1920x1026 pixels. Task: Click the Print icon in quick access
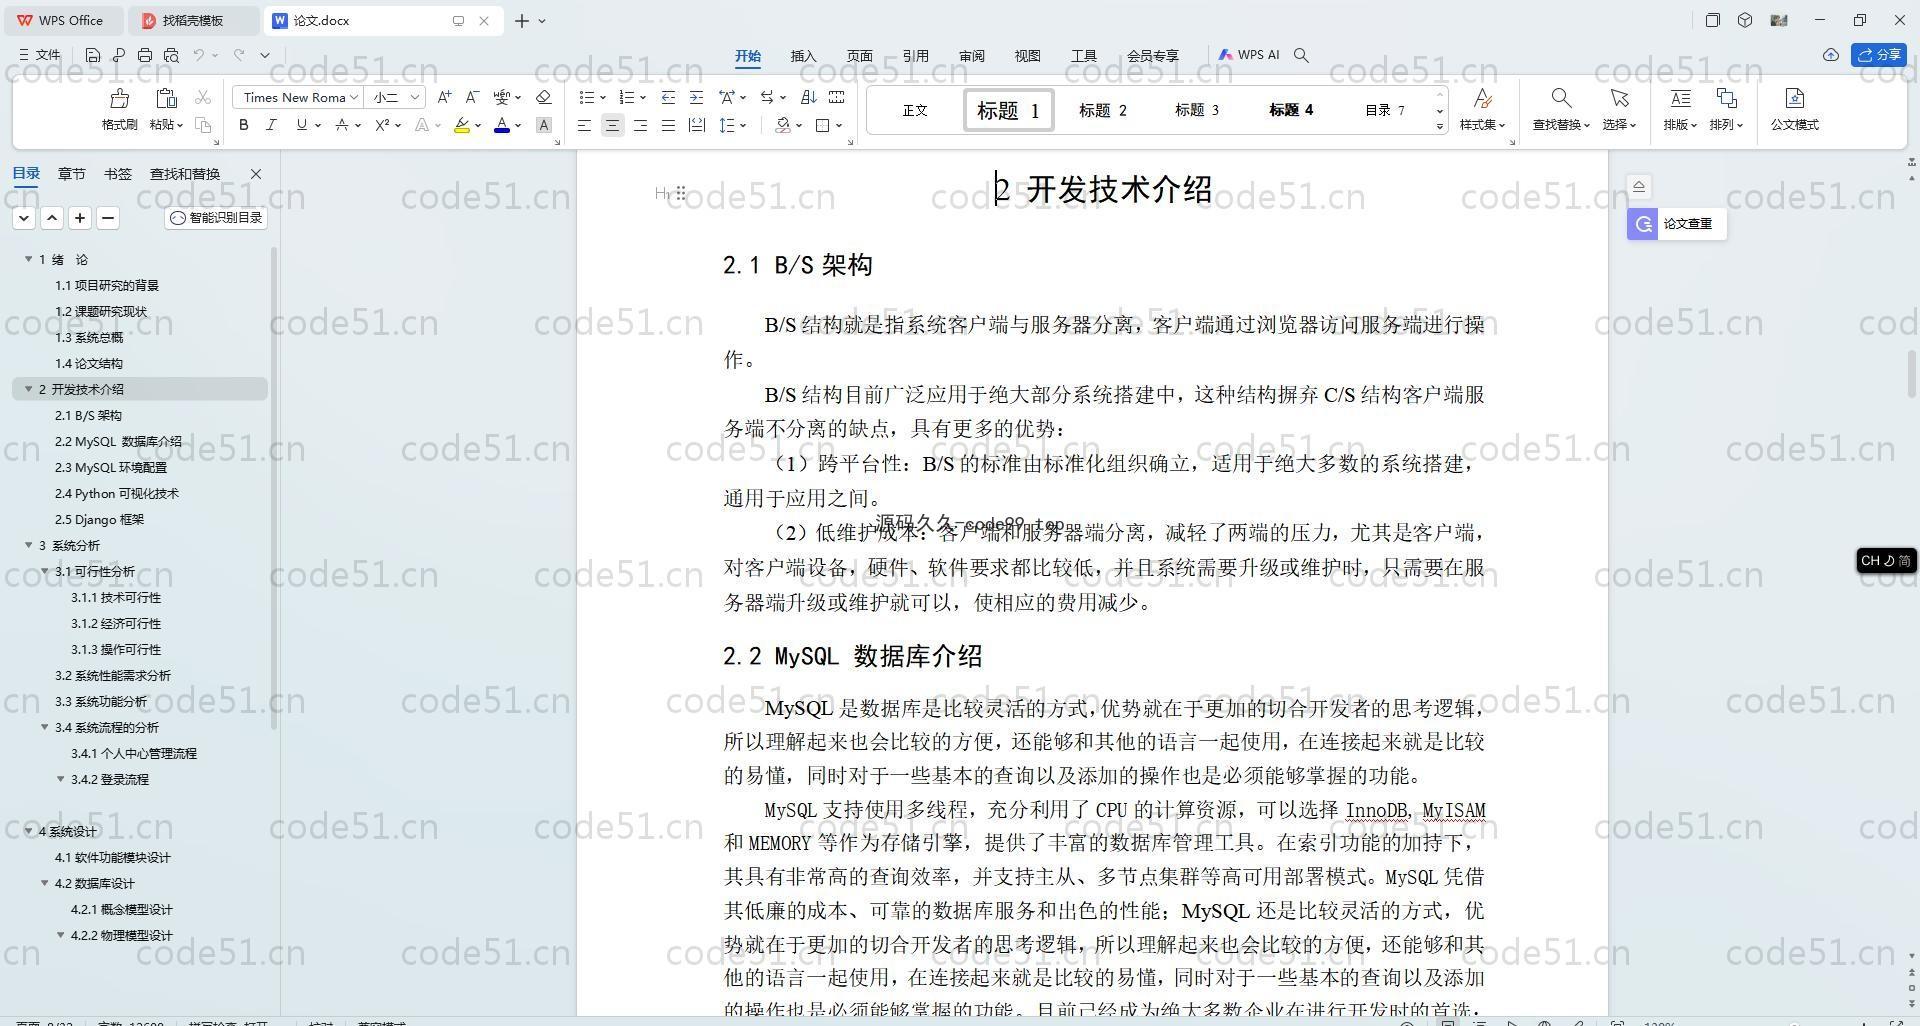click(145, 55)
